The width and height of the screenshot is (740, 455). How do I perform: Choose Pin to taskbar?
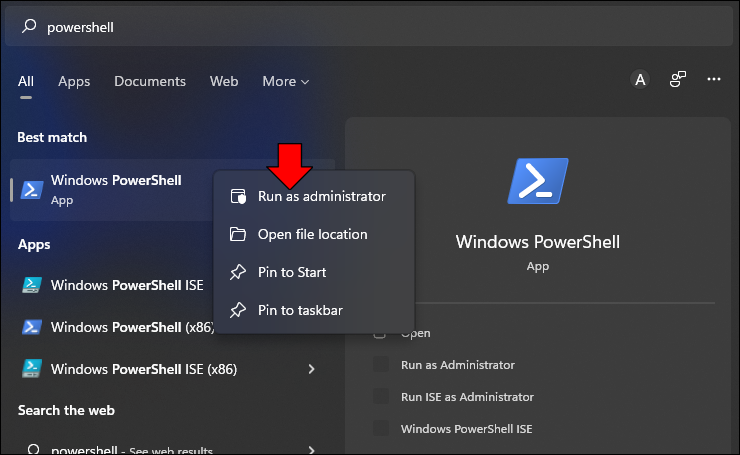(x=314, y=310)
